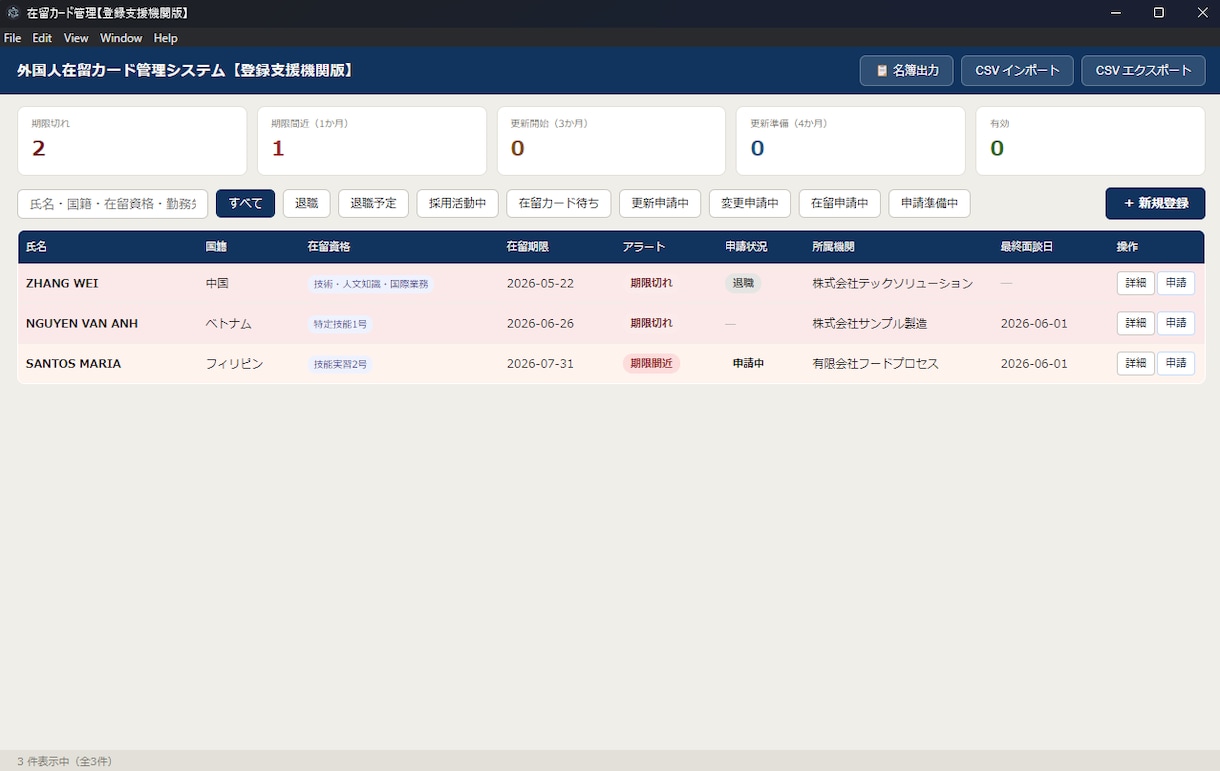Screen dimensions: 1220x771
Task: Click 有限会社フードプロセス cell
Action: (876, 363)
